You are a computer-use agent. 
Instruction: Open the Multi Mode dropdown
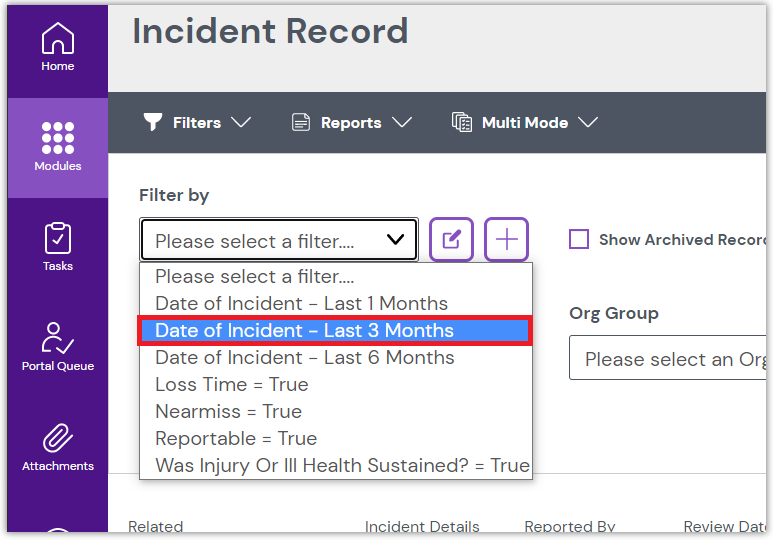[x=525, y=122]
